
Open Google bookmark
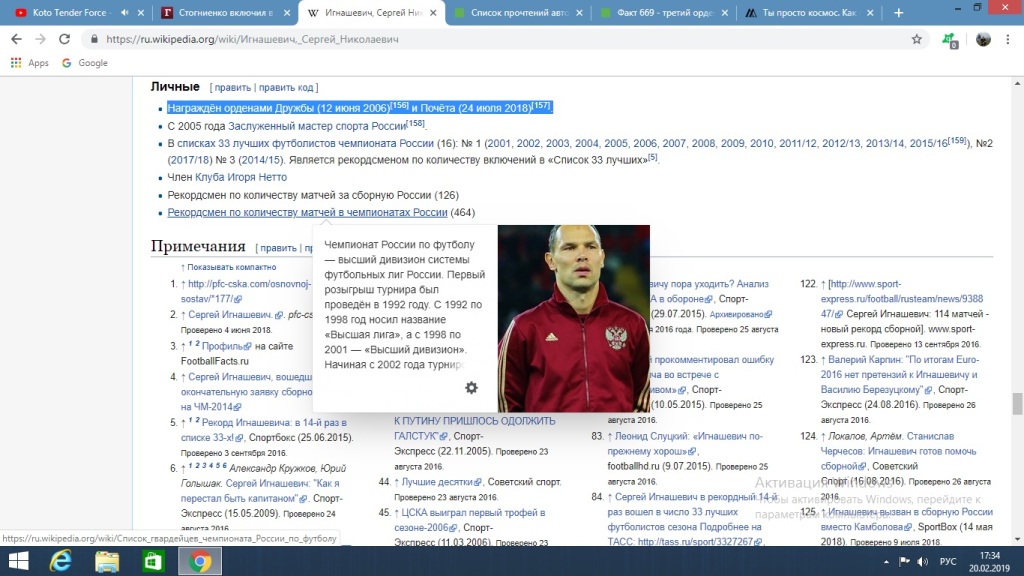point(85,63)
